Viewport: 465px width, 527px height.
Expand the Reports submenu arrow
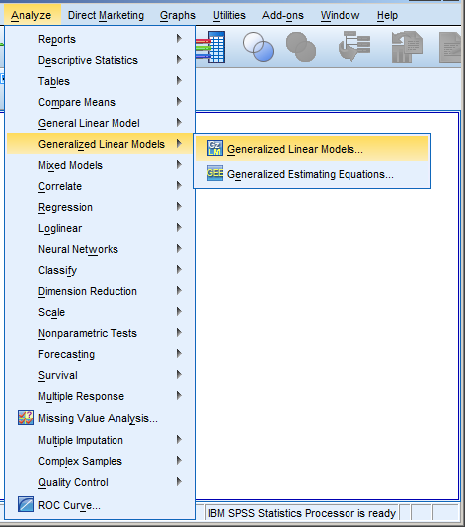tap(179, 39)
